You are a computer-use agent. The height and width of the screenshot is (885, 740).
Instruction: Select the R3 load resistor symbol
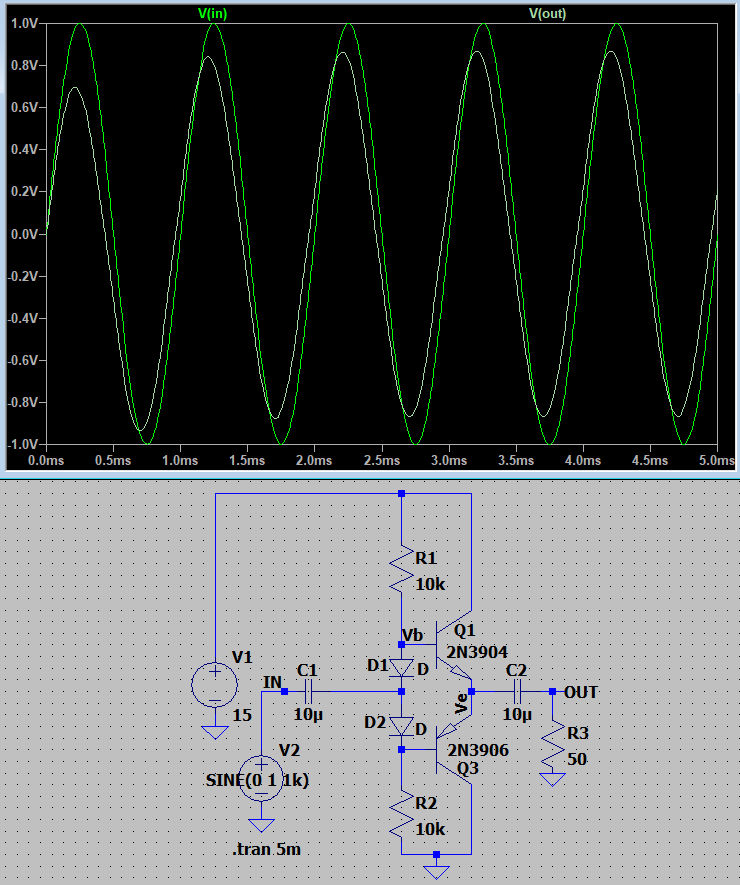[552, 743]
